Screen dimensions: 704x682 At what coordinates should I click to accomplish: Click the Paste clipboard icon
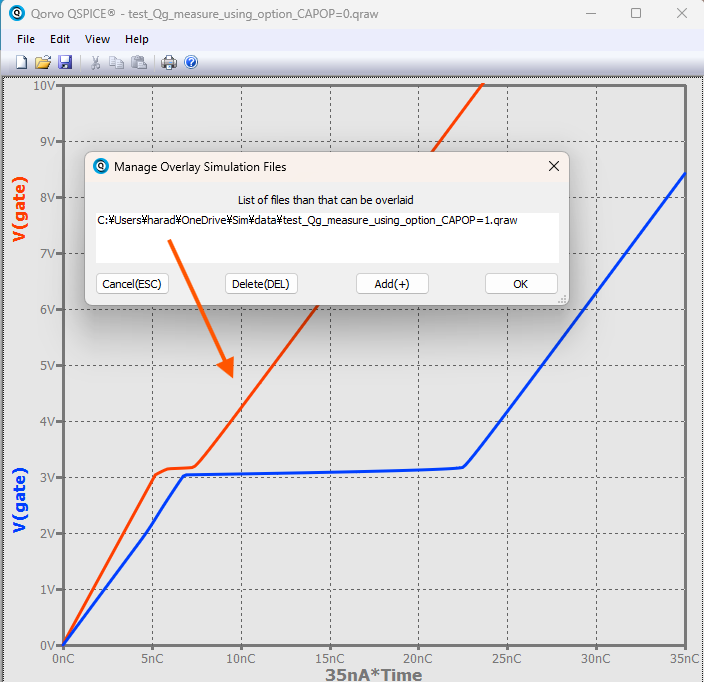(139, 62)
